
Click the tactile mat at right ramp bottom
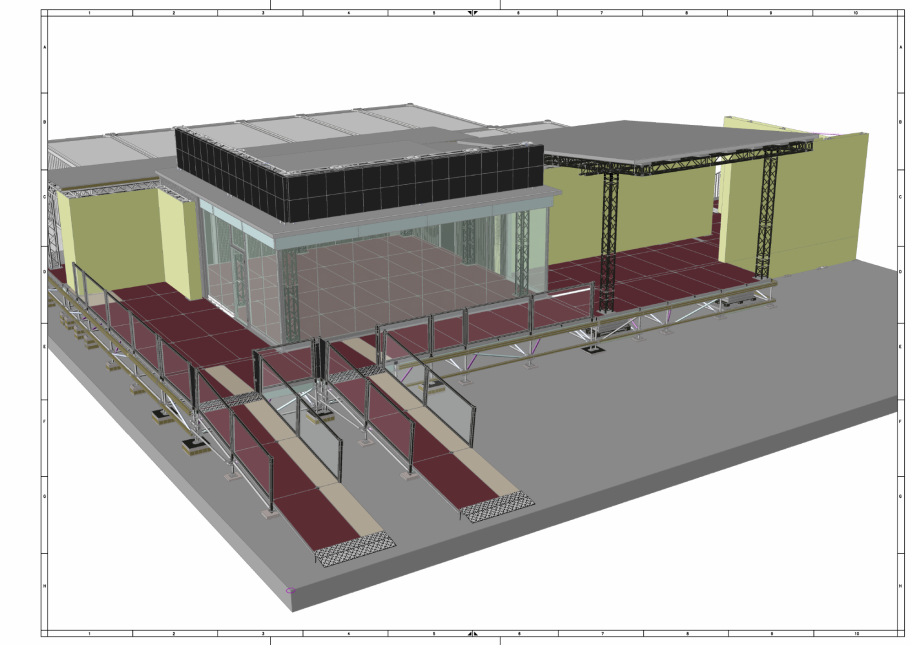pyautogui.click(x=497, y=507)
